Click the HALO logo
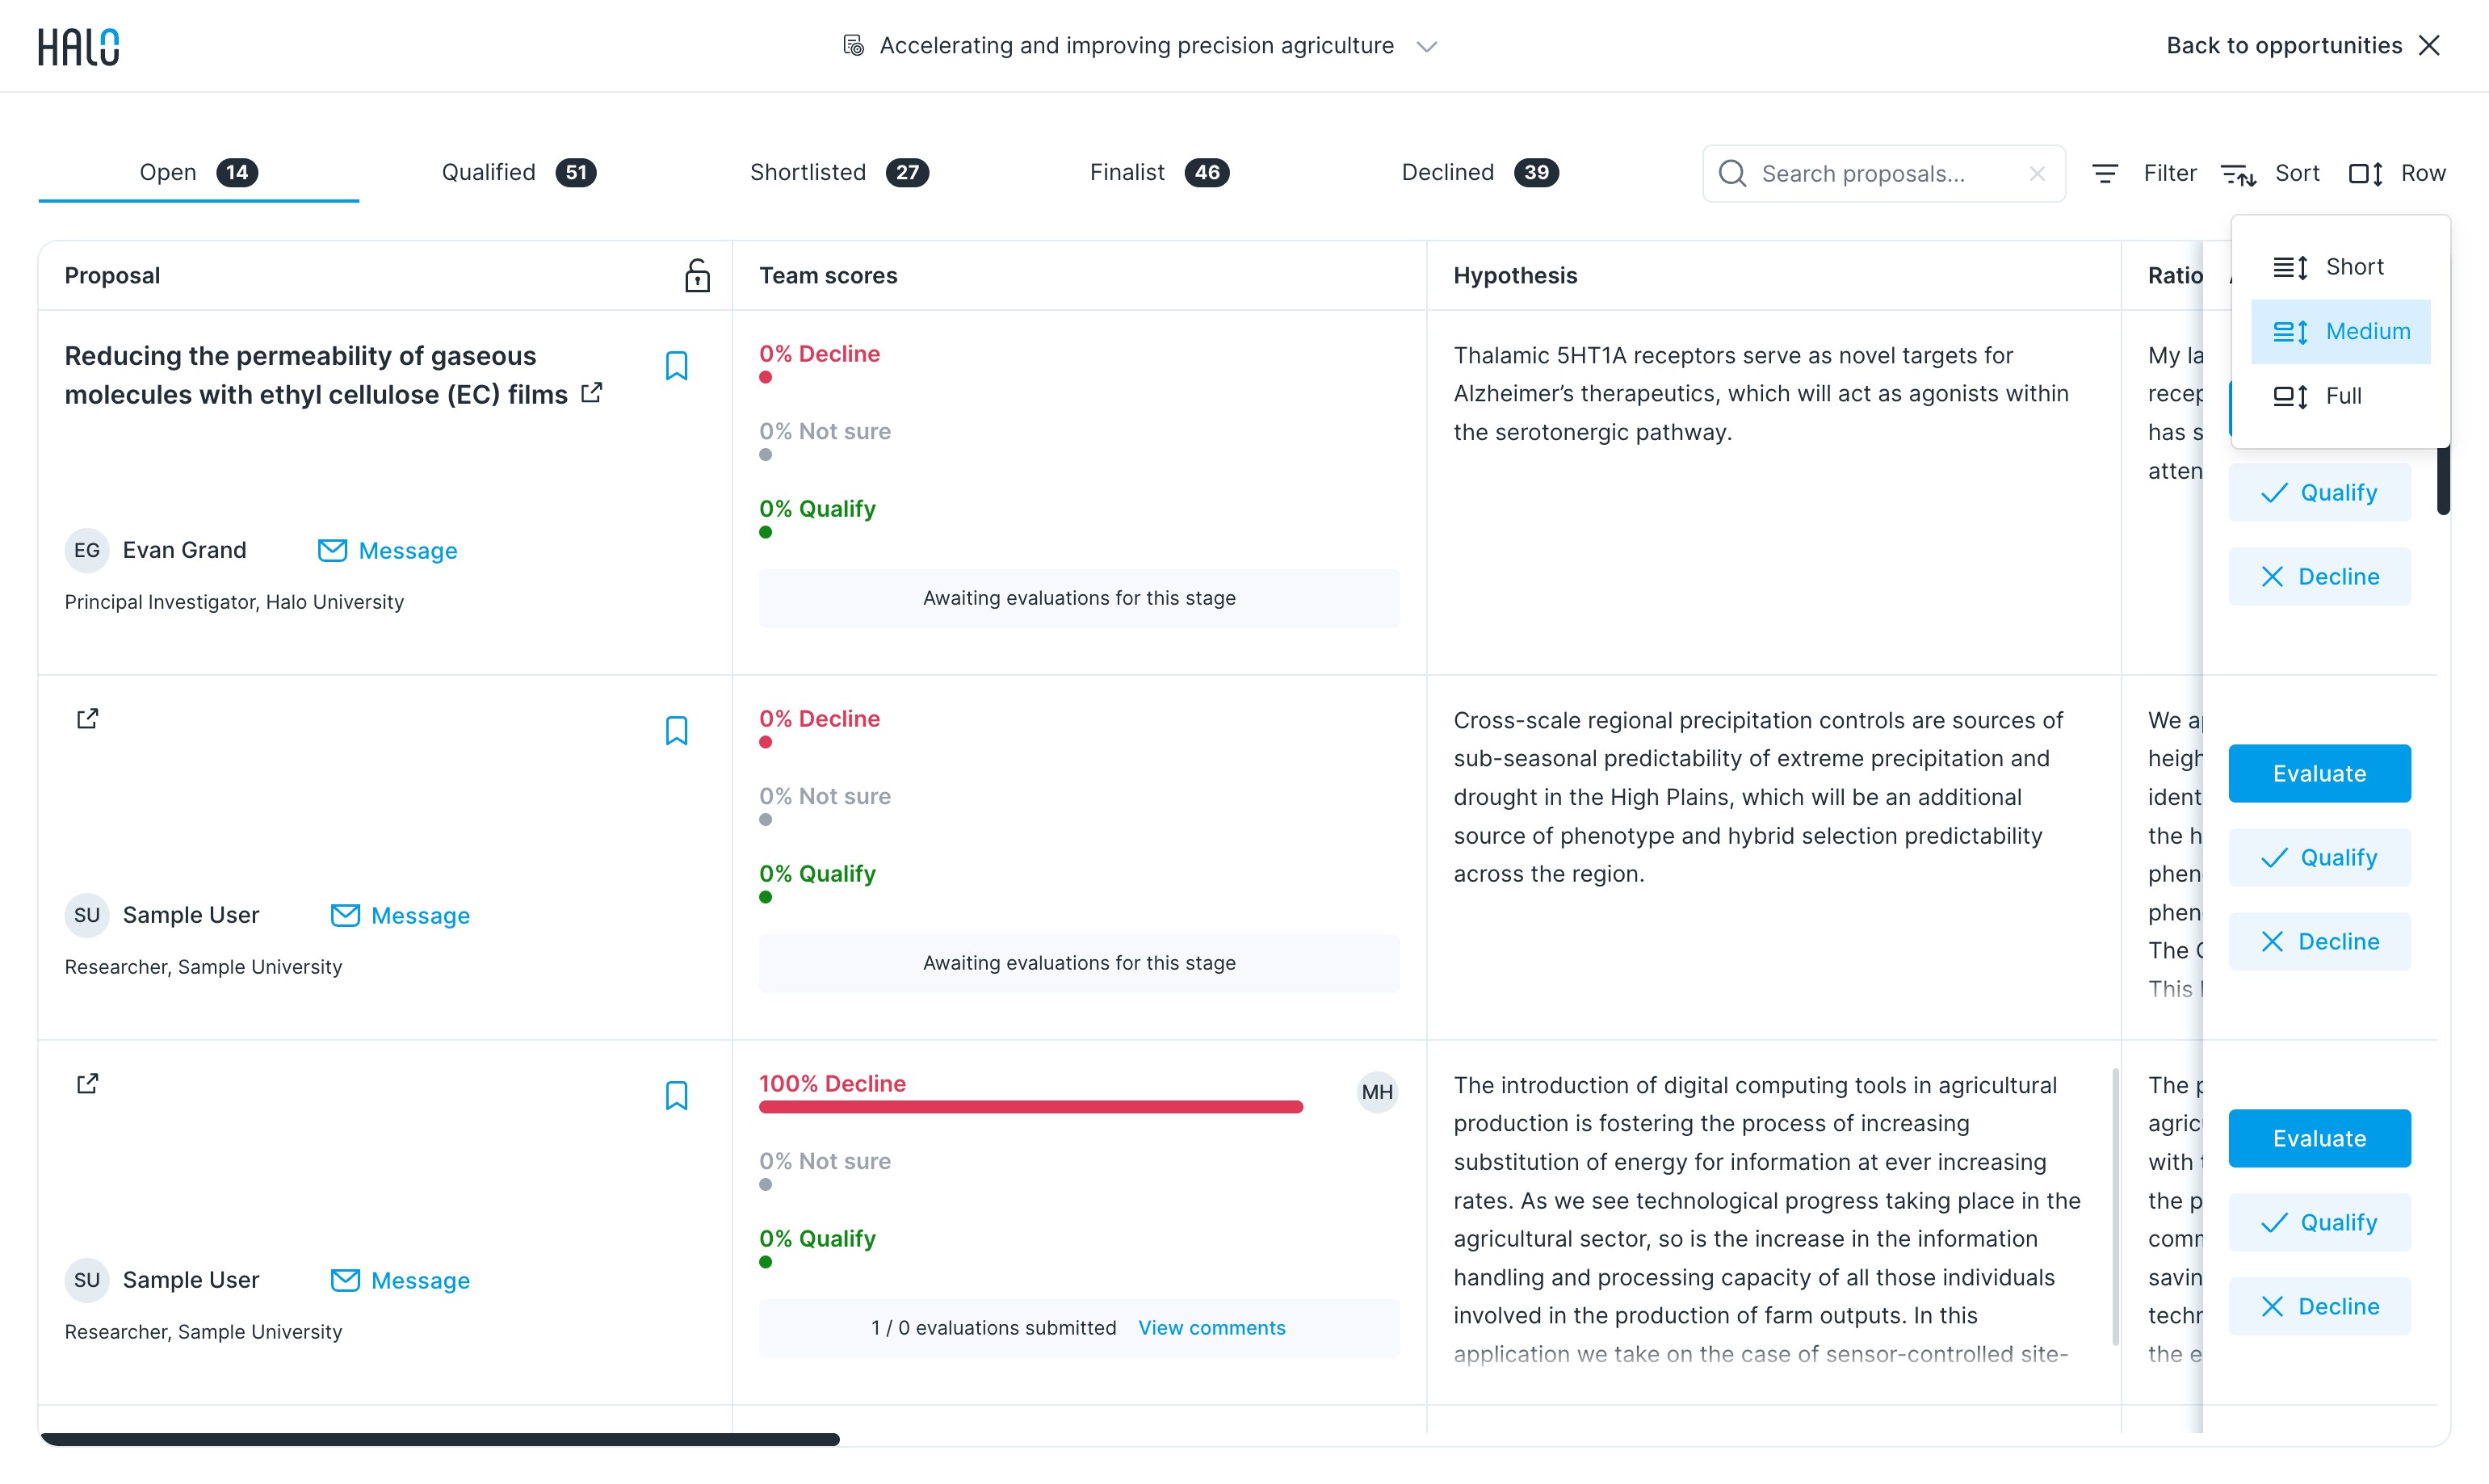This screenshot has width=2489, height=1484. coord(78,46)
